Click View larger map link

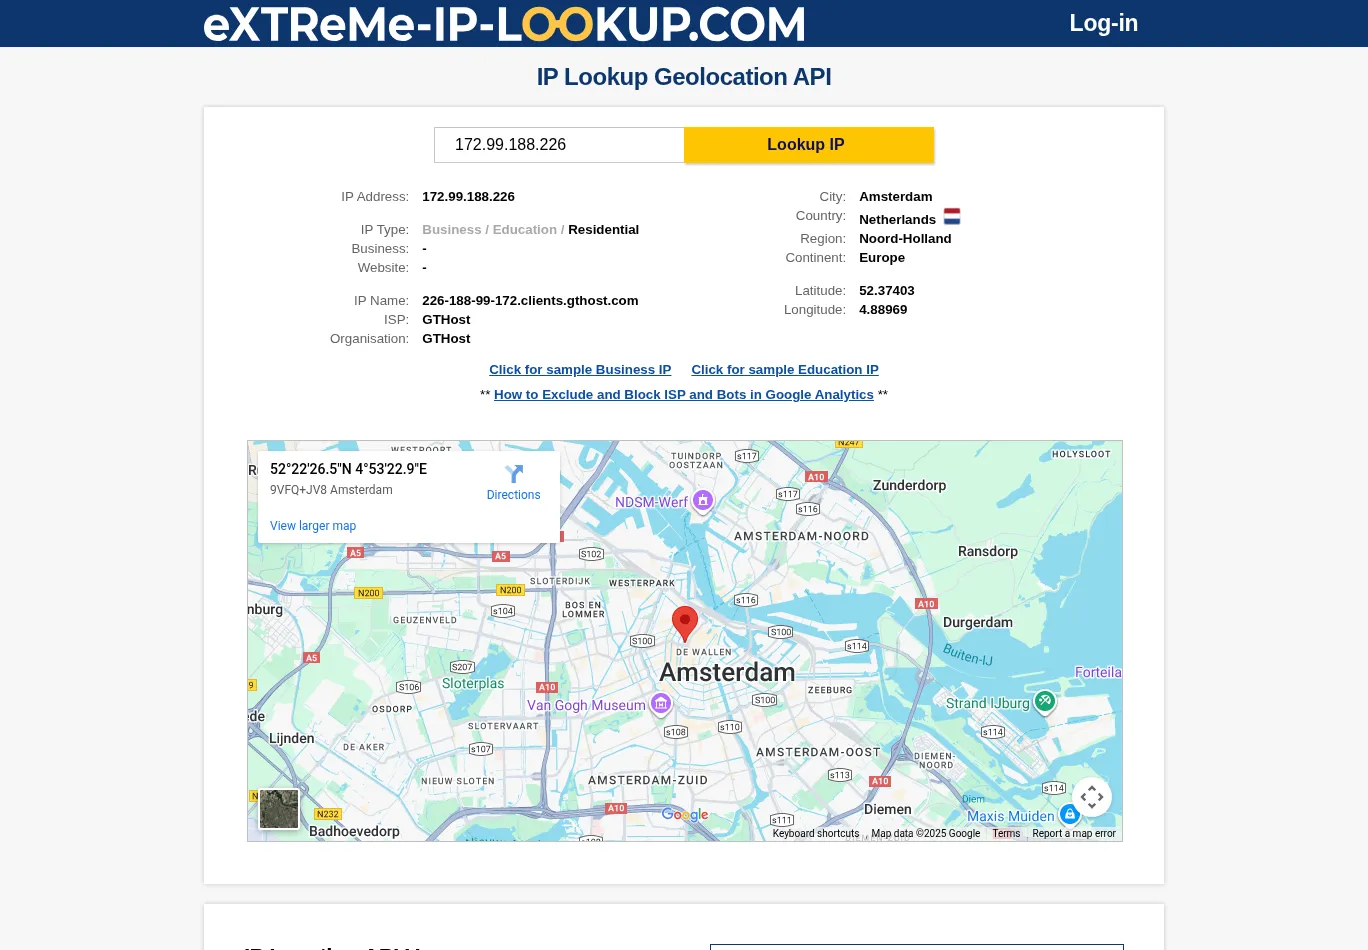[313, 526]
